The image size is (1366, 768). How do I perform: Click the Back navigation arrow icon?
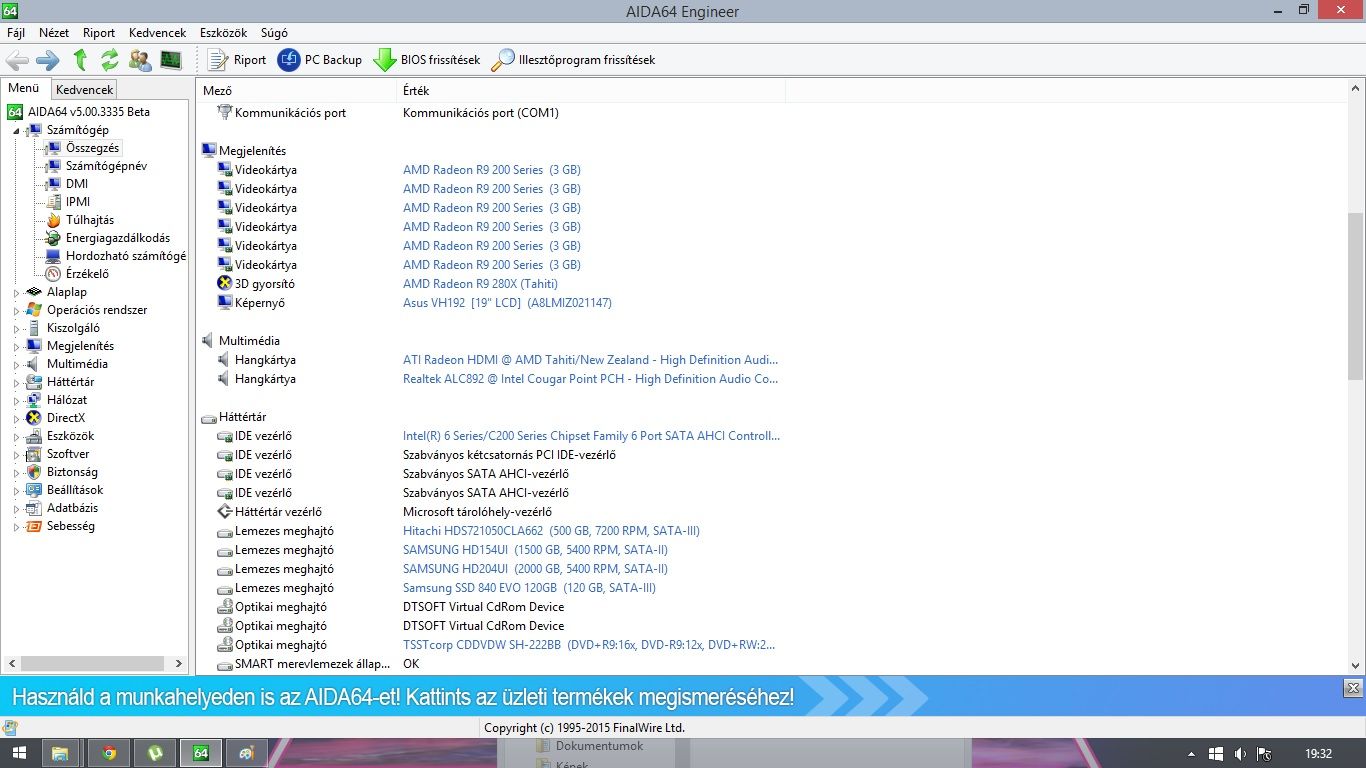17,60
